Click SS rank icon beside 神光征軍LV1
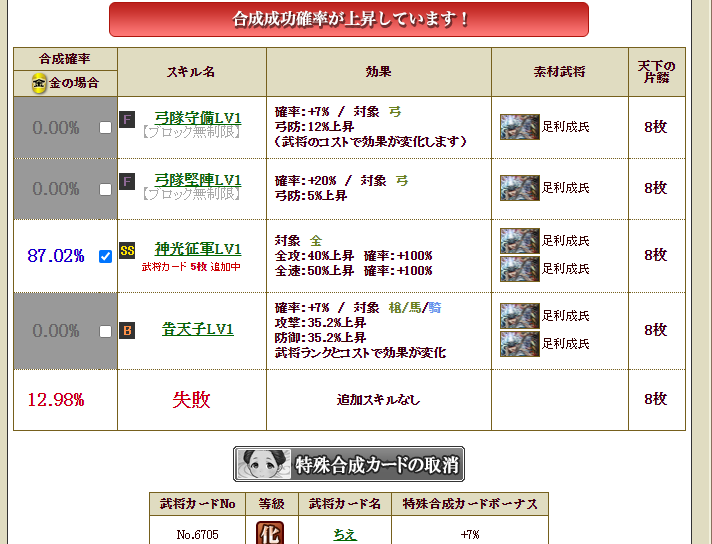Image resolution: width=712 pixels, height=544 pixels. coord(127,250)
